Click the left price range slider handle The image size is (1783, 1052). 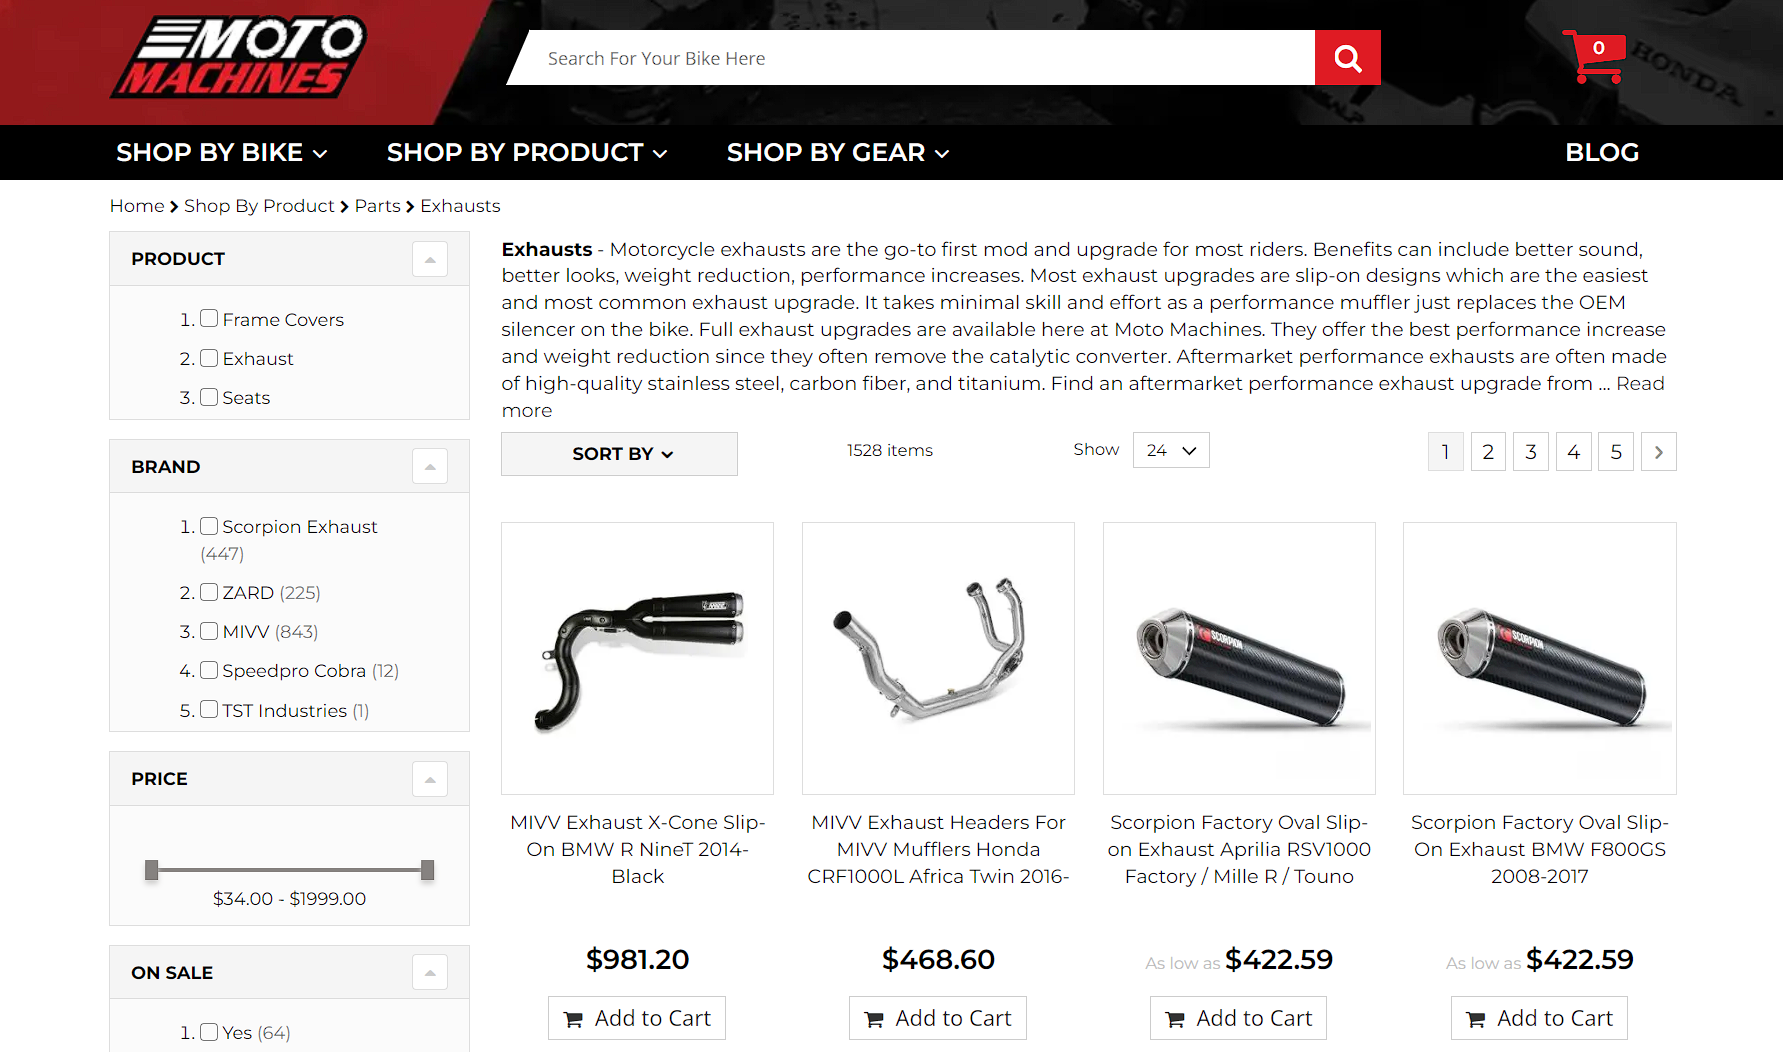click(152, 870)
